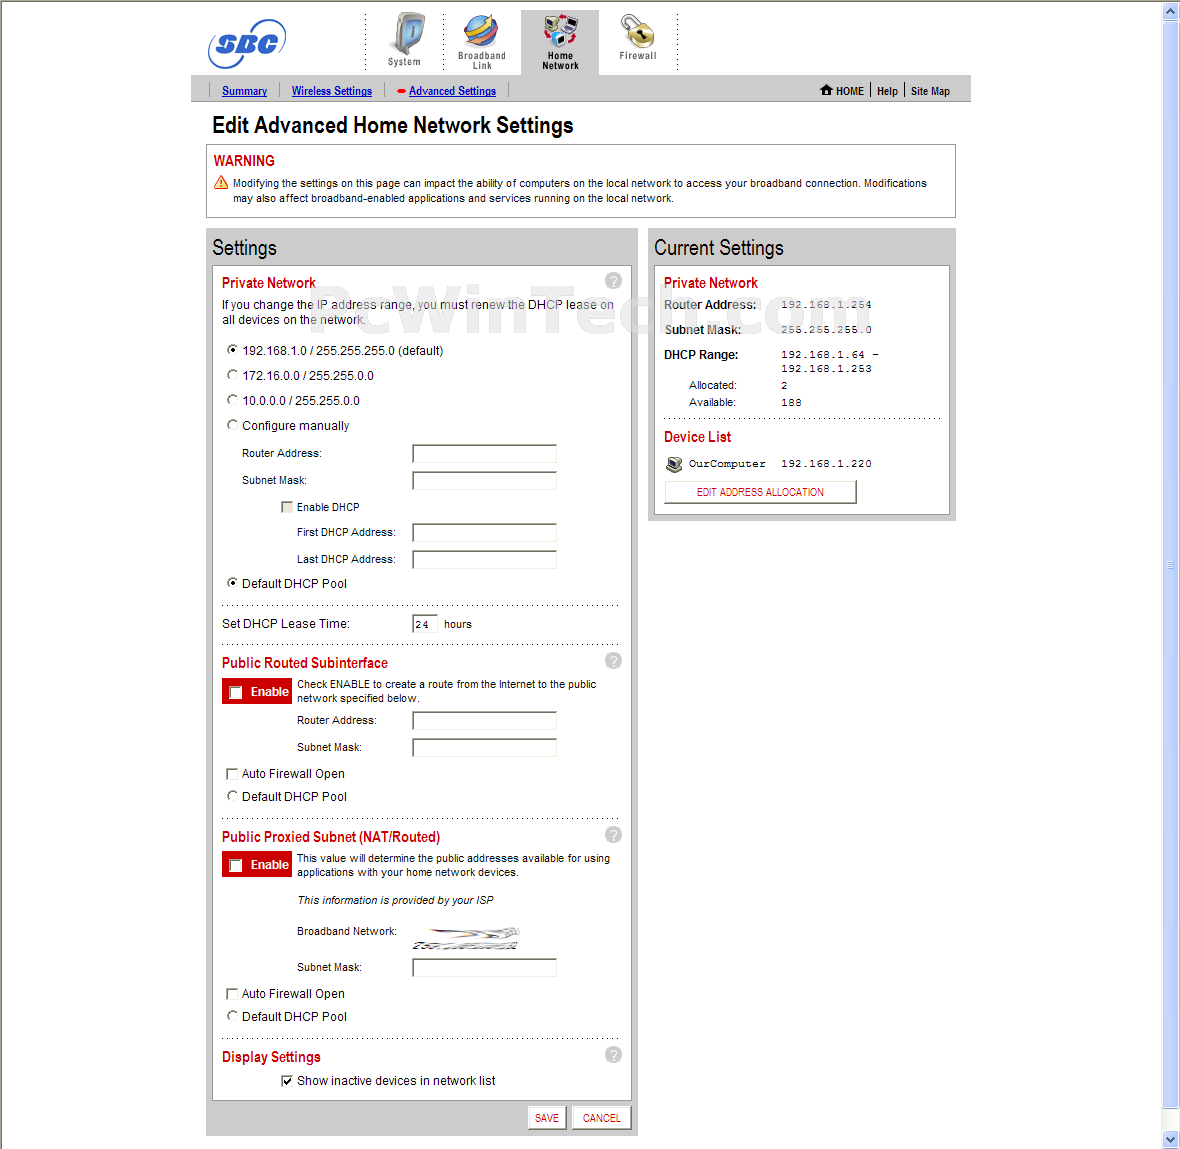Go to the HOME link
Viewport: 1180px width, 1149px height.
850,91
